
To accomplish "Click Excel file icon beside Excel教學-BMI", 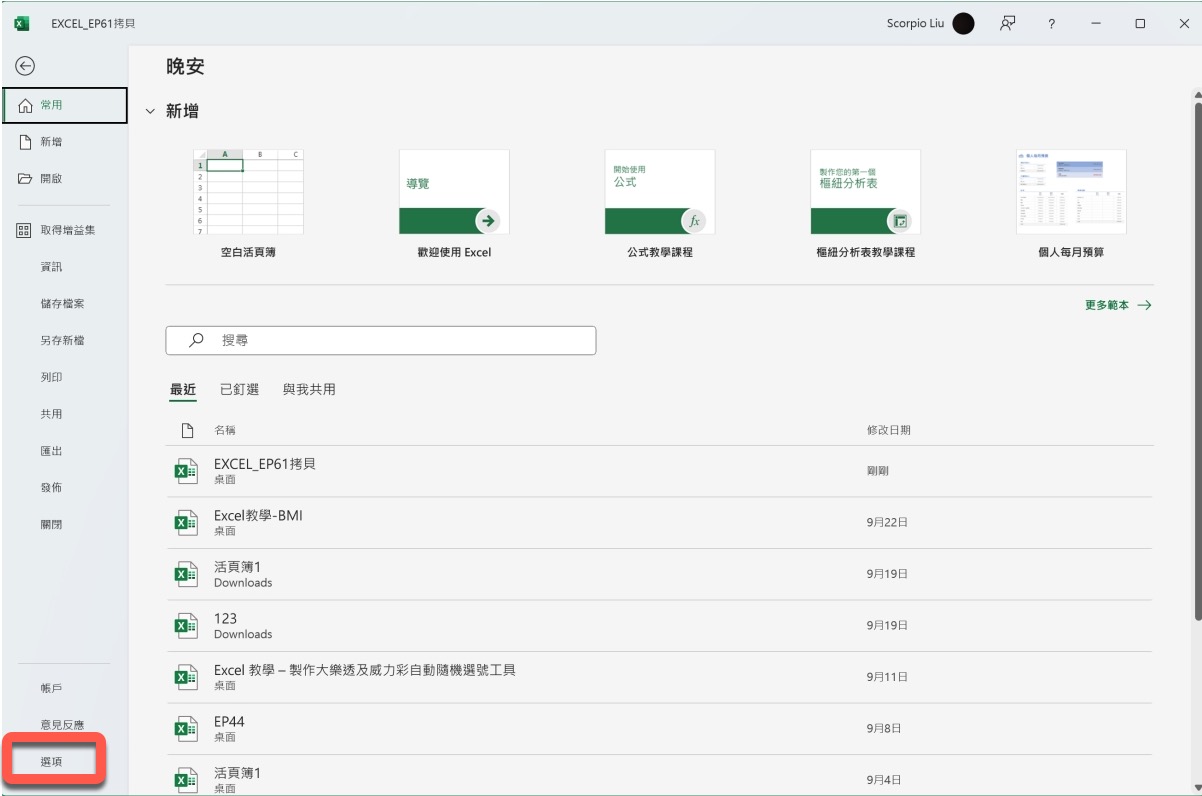I will click(x=186, y=522).
